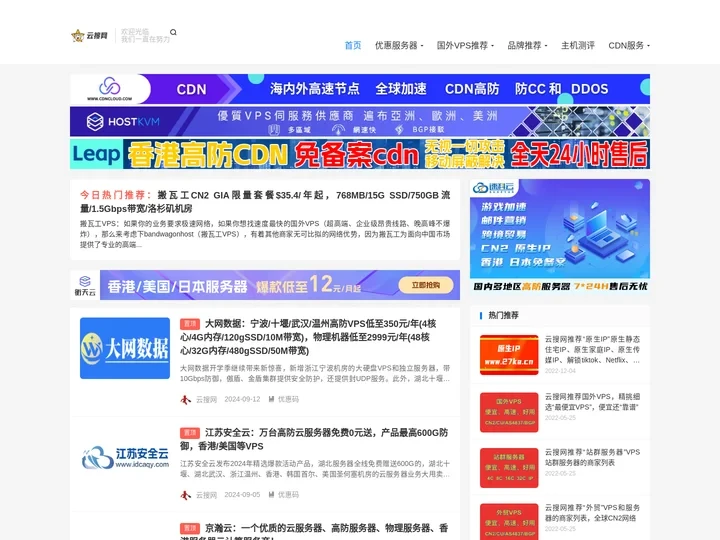Expand the CDN服务 dropdown menu
Viewport: 720px width, 540px height.
629,45
